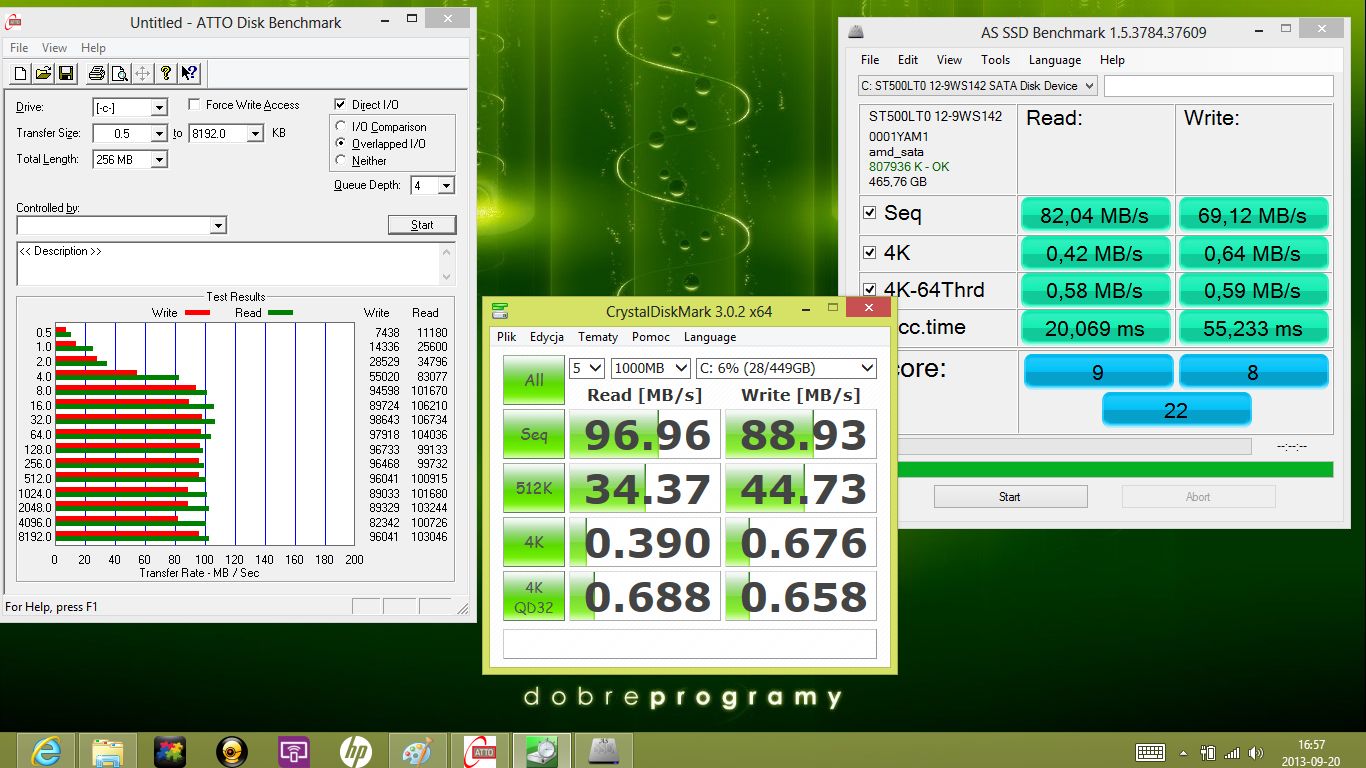
Task: Click the battery power tray icon
Action: click(x=1208, y=752)
